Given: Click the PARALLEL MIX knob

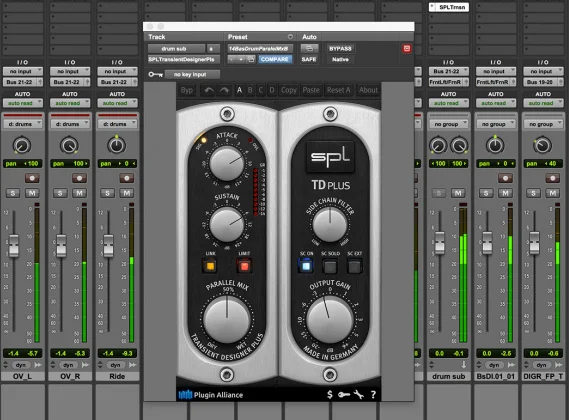Looking at the screenshot, I should [x=227, y=319].
